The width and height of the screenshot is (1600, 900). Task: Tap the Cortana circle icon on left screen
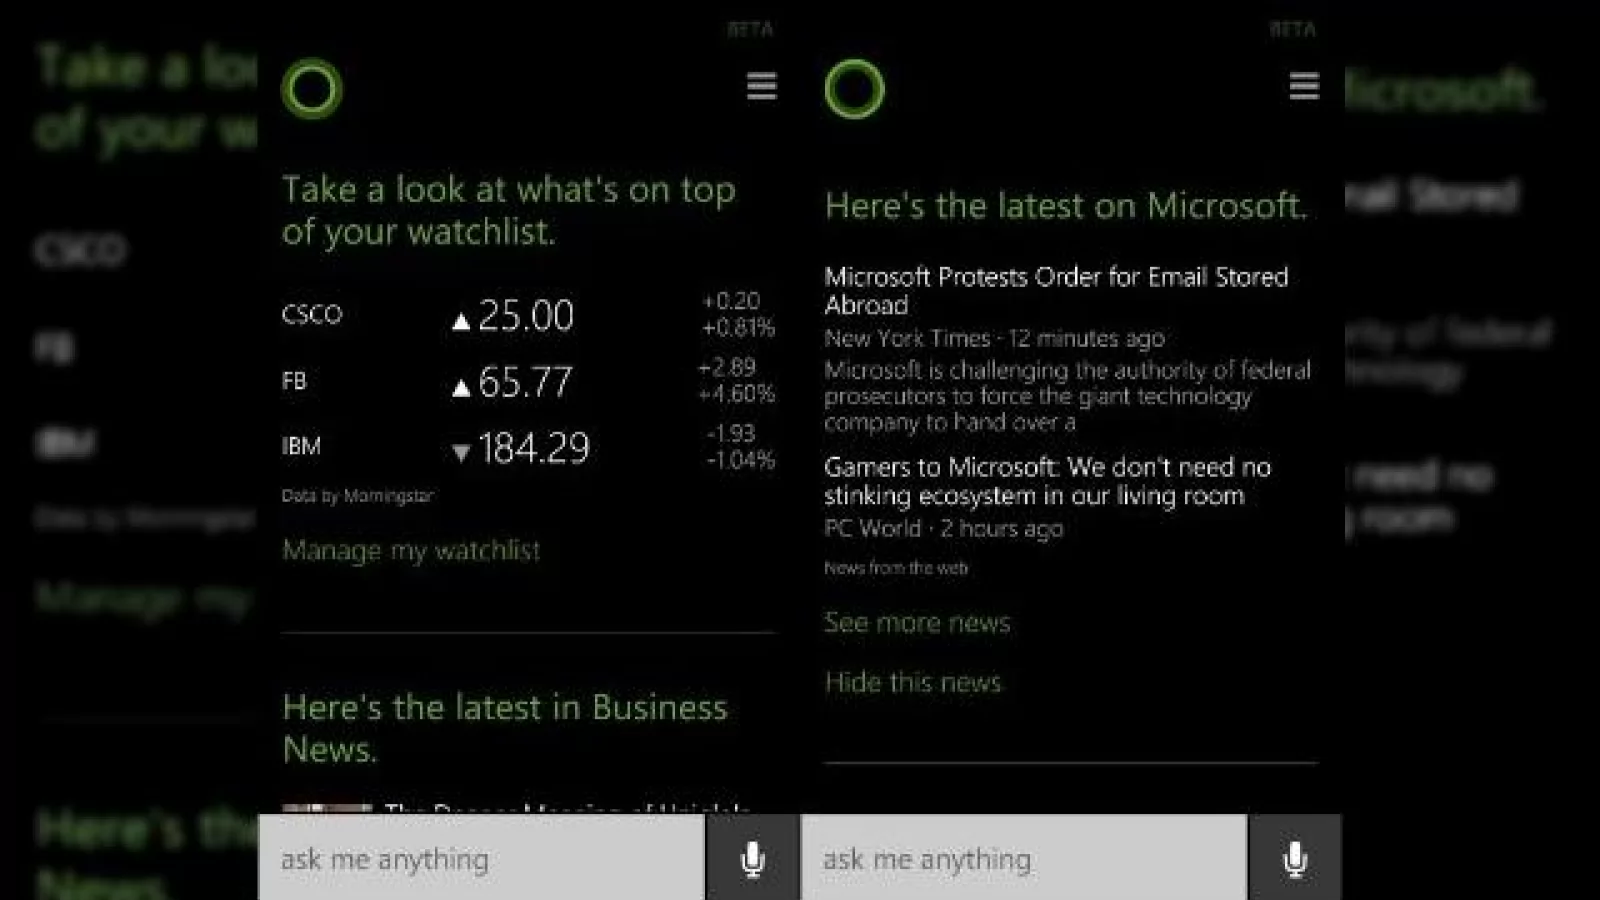312,89
